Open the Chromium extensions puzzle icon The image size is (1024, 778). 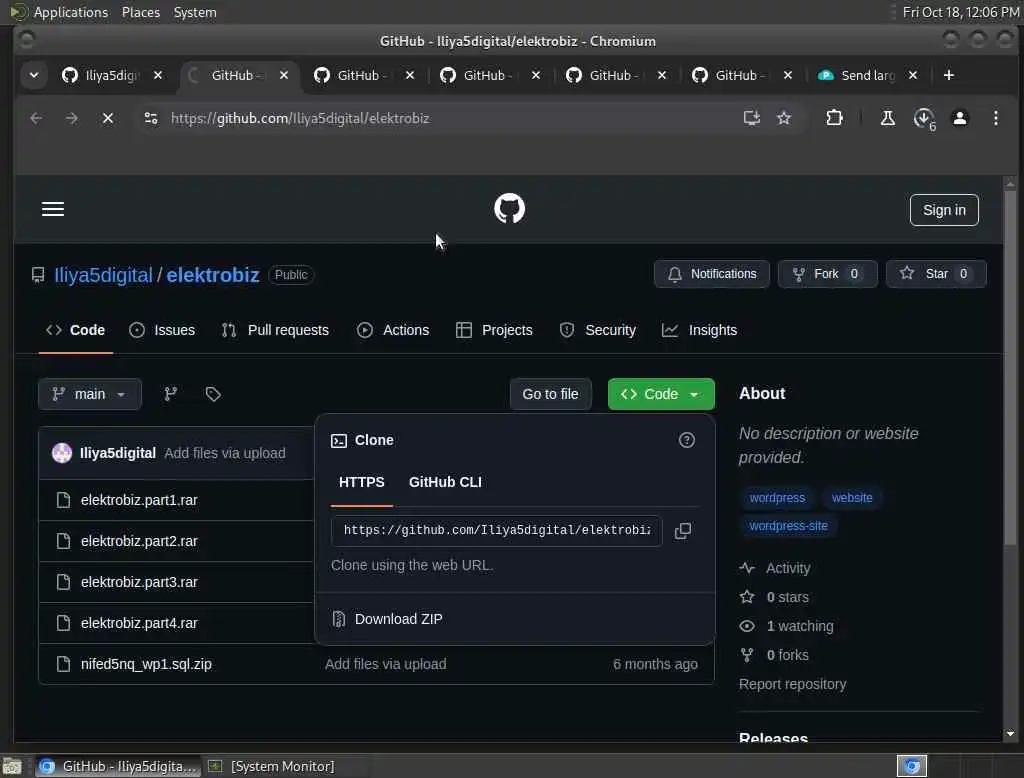[x=834, y=118]
